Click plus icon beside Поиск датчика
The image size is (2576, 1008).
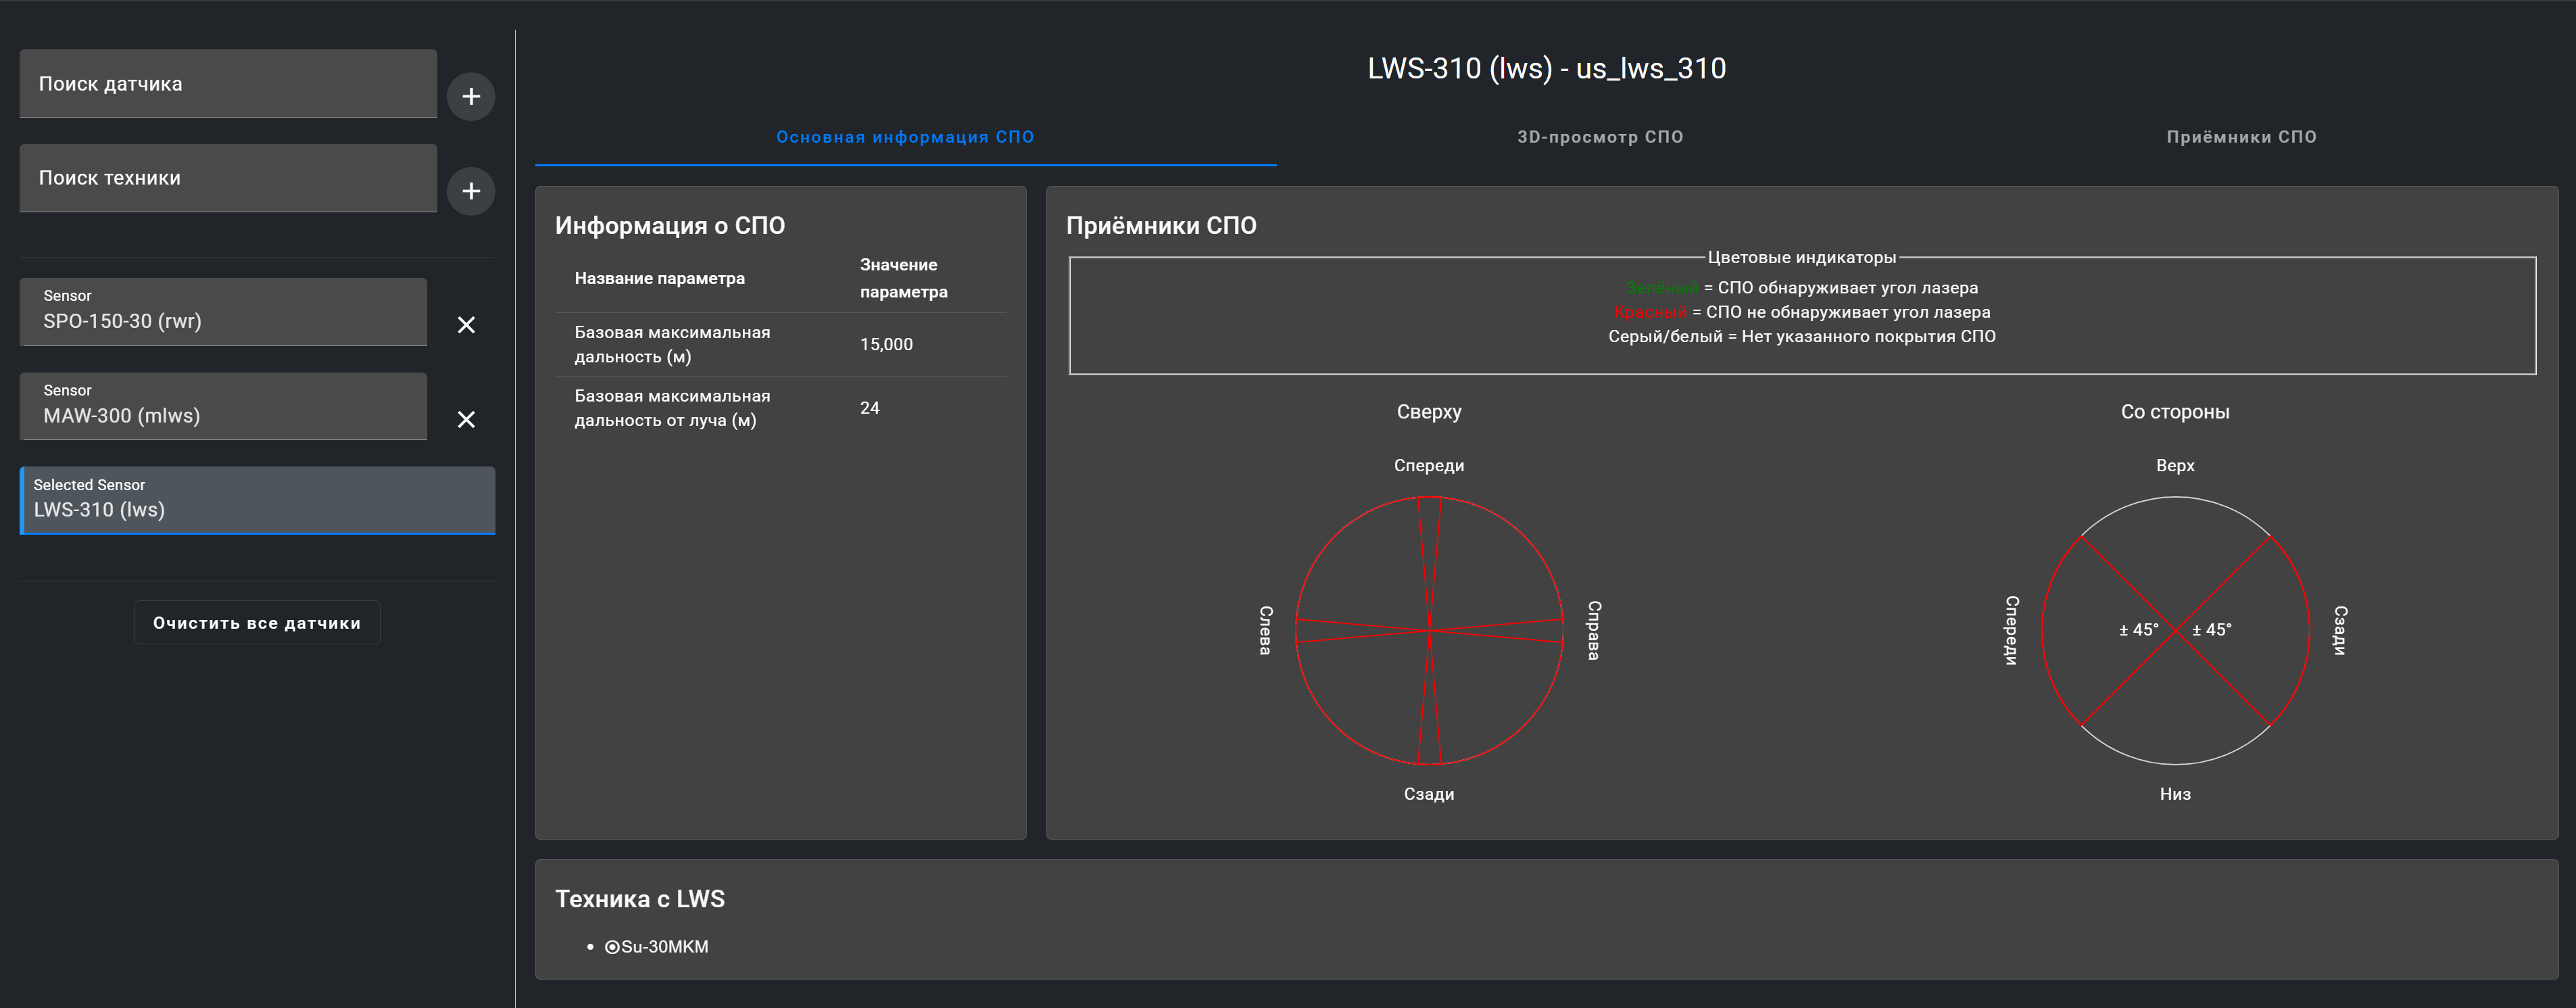click(471, 96)
